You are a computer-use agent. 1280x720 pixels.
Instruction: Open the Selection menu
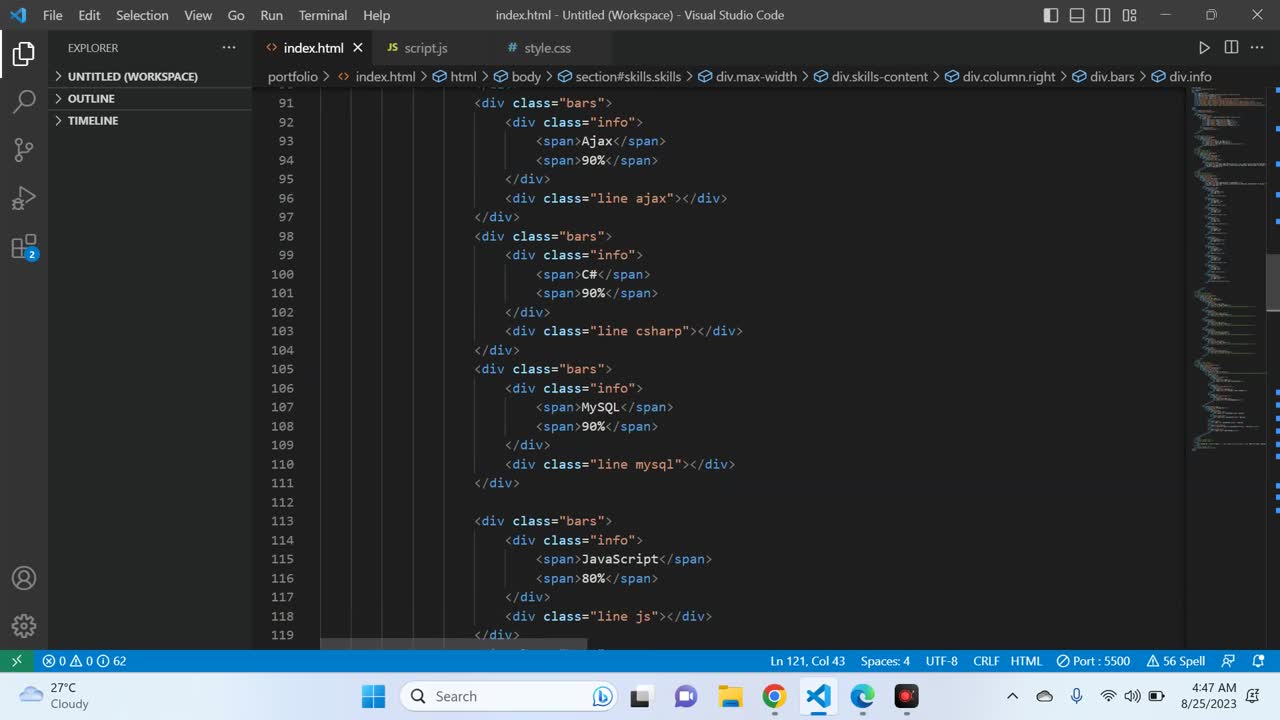(142, 15)
